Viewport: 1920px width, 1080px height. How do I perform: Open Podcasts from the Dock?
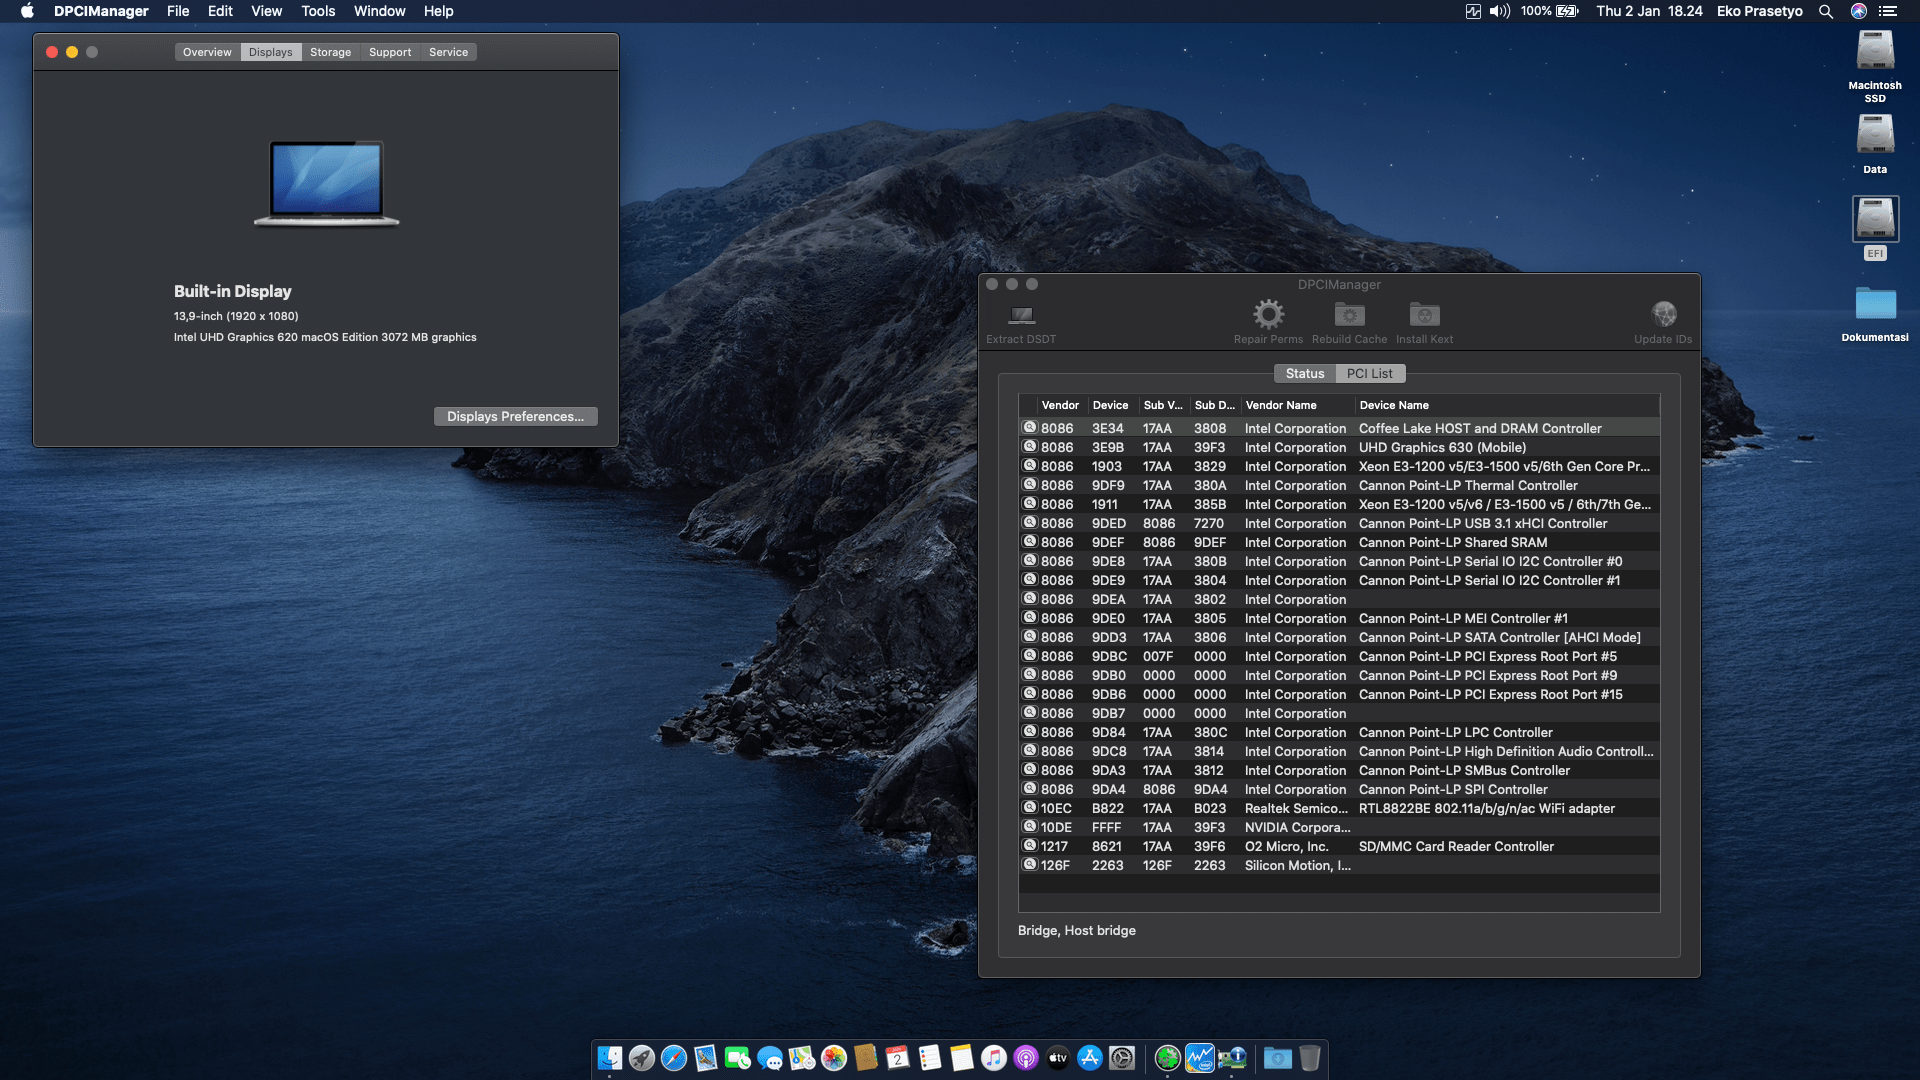click(1026, 1058)
